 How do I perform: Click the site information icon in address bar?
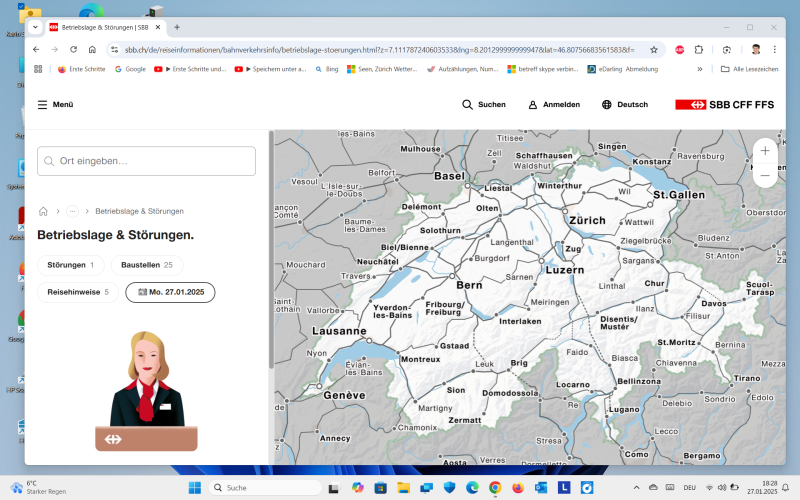pyautogui.click(x=115, y=49)
